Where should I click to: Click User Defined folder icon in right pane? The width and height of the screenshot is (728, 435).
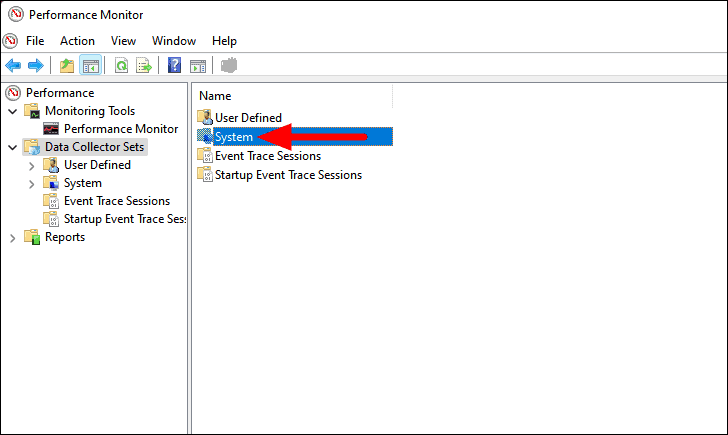(205, 117)
